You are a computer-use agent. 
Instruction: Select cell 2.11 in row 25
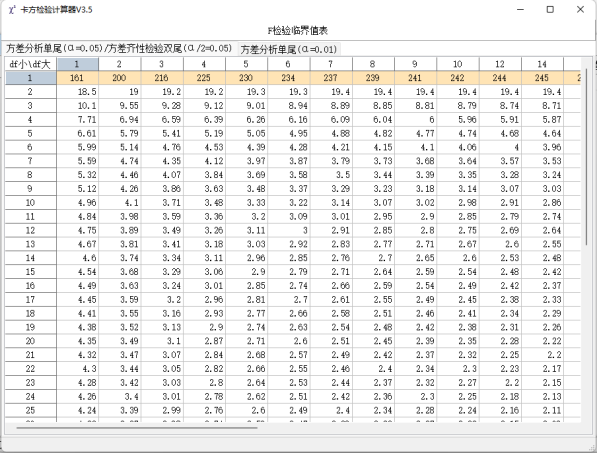[x=542, y=411]
